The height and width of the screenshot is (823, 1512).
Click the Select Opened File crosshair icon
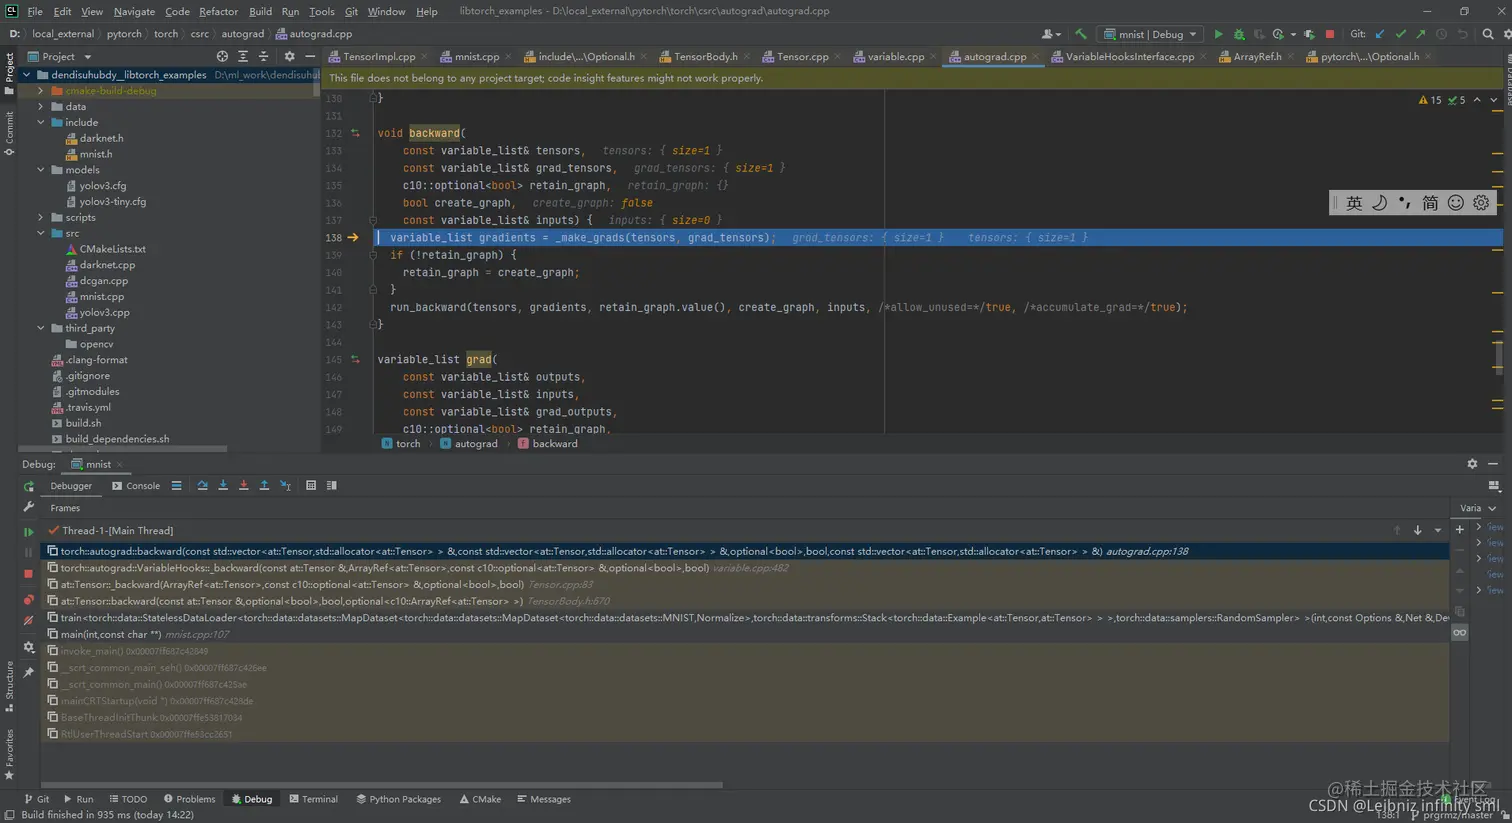click(x=222, y=57)
